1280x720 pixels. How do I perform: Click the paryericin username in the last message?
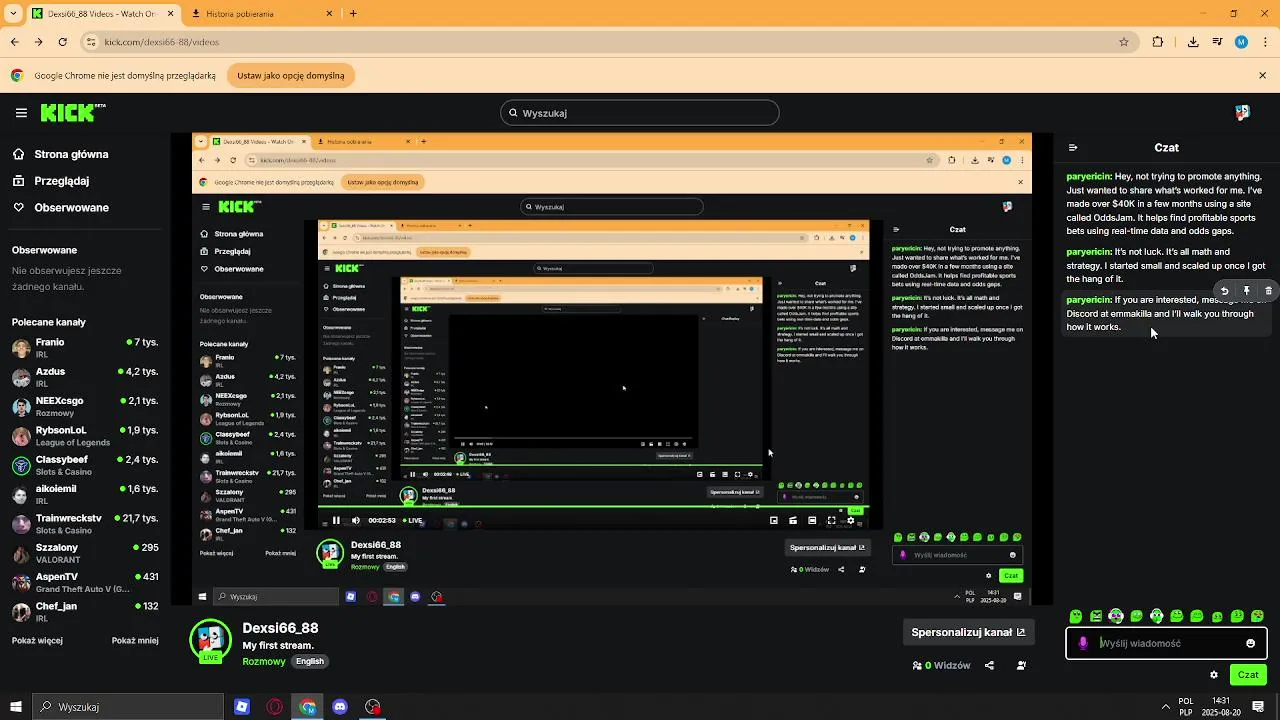(x=1089, y=300)
